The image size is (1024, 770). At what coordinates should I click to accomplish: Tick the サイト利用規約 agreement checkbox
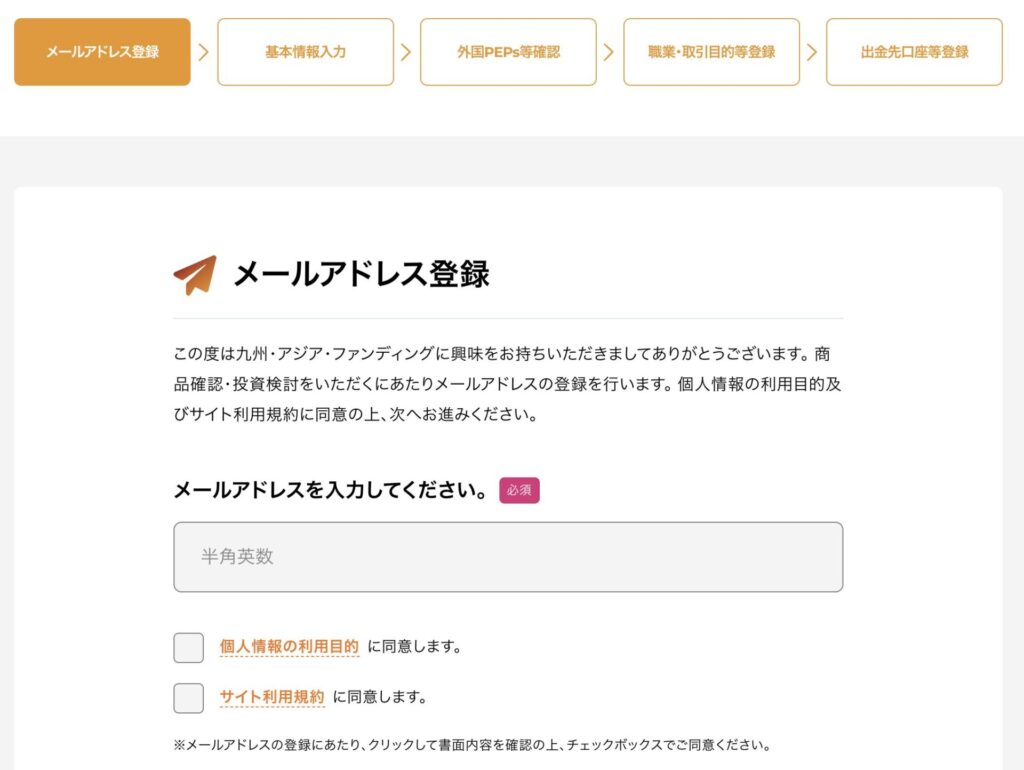pyautogui.click(x=188, y=698)
